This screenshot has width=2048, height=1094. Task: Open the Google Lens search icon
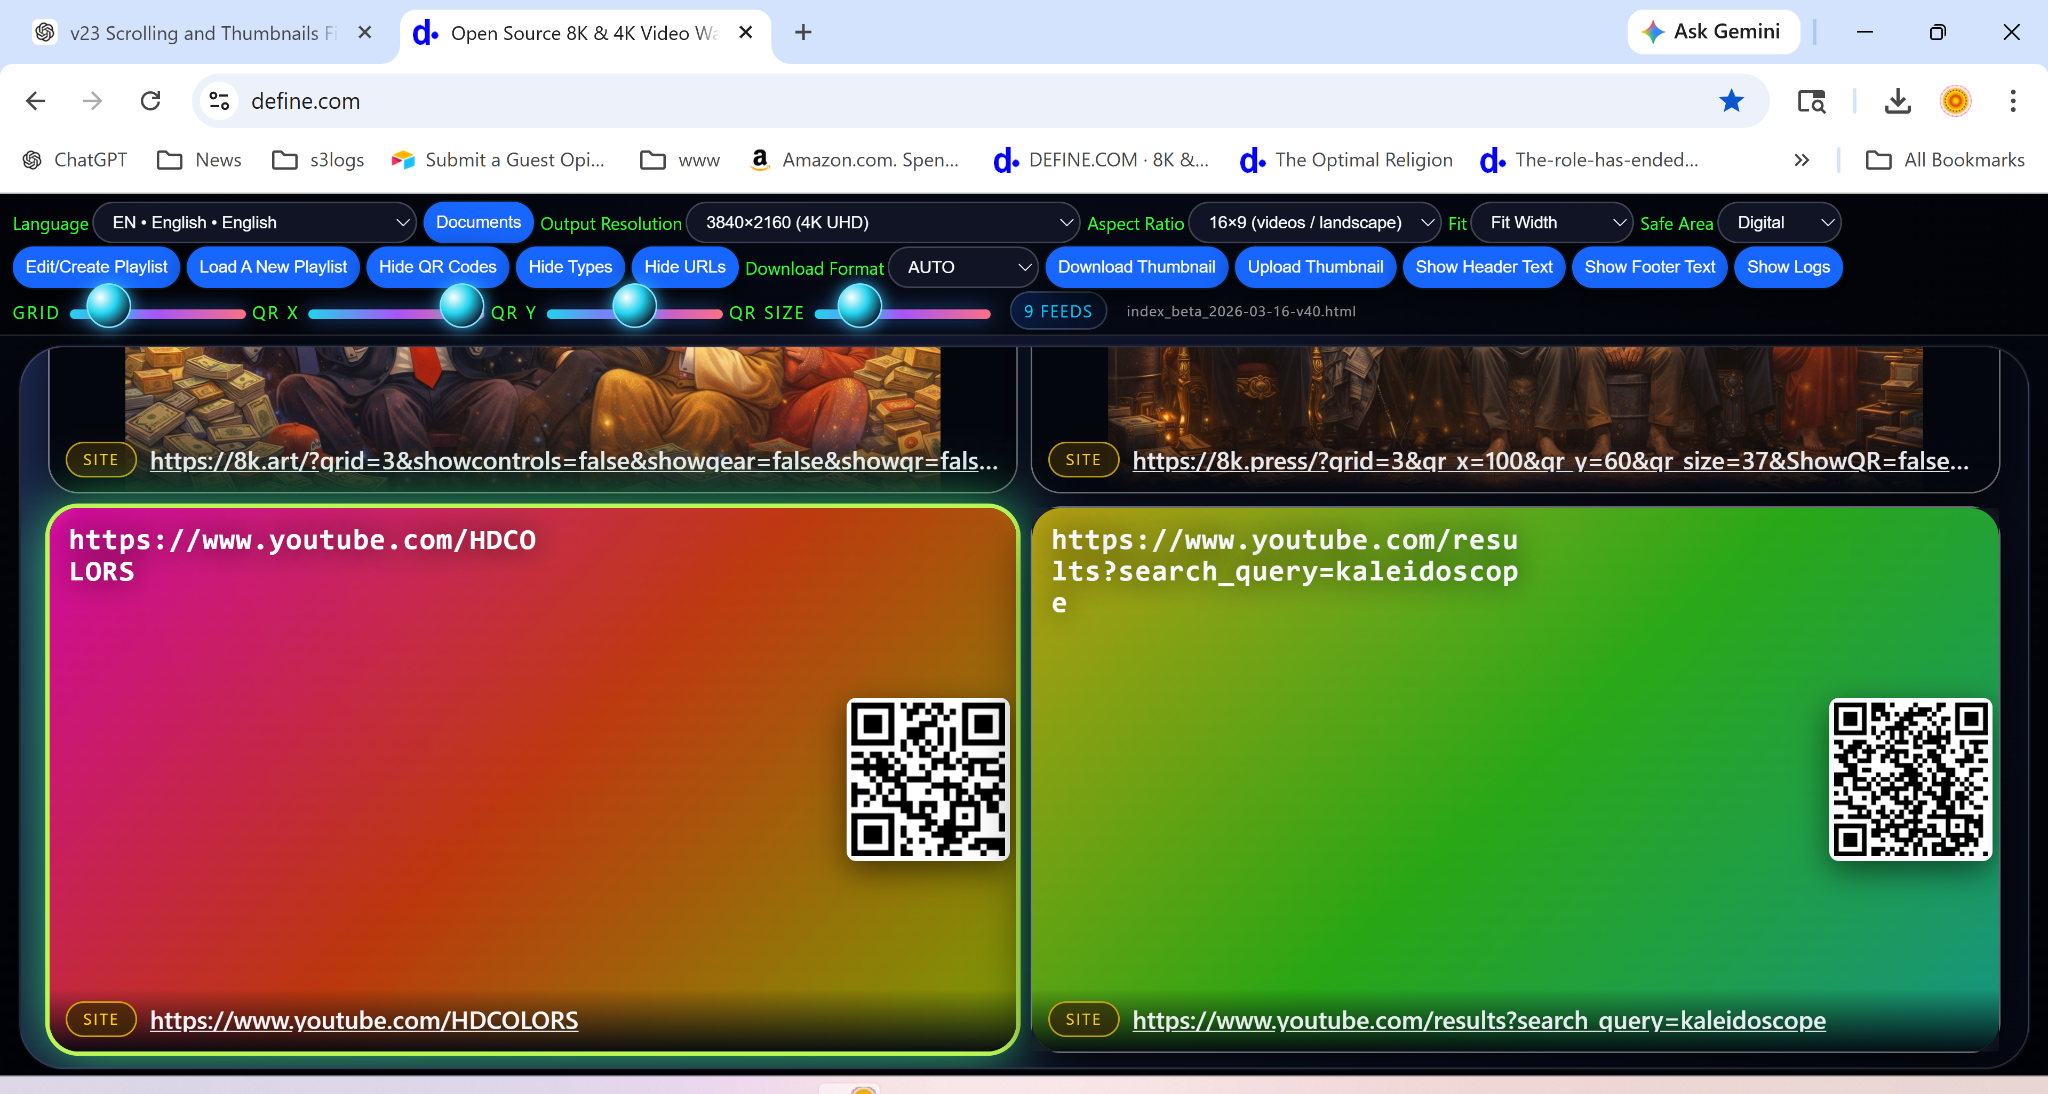pos(1811,101)
